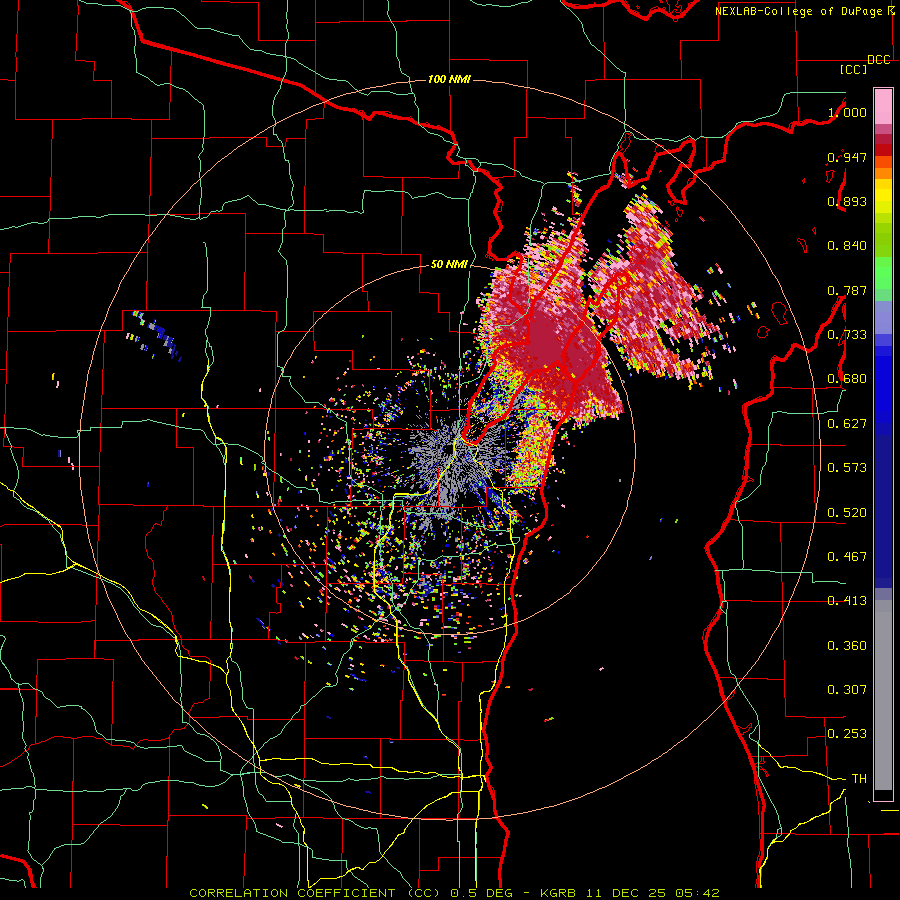Click the 11 DEC 25 05:42 timestamp
This screenshot has height=900, width=900.
(x=655, y=893)
